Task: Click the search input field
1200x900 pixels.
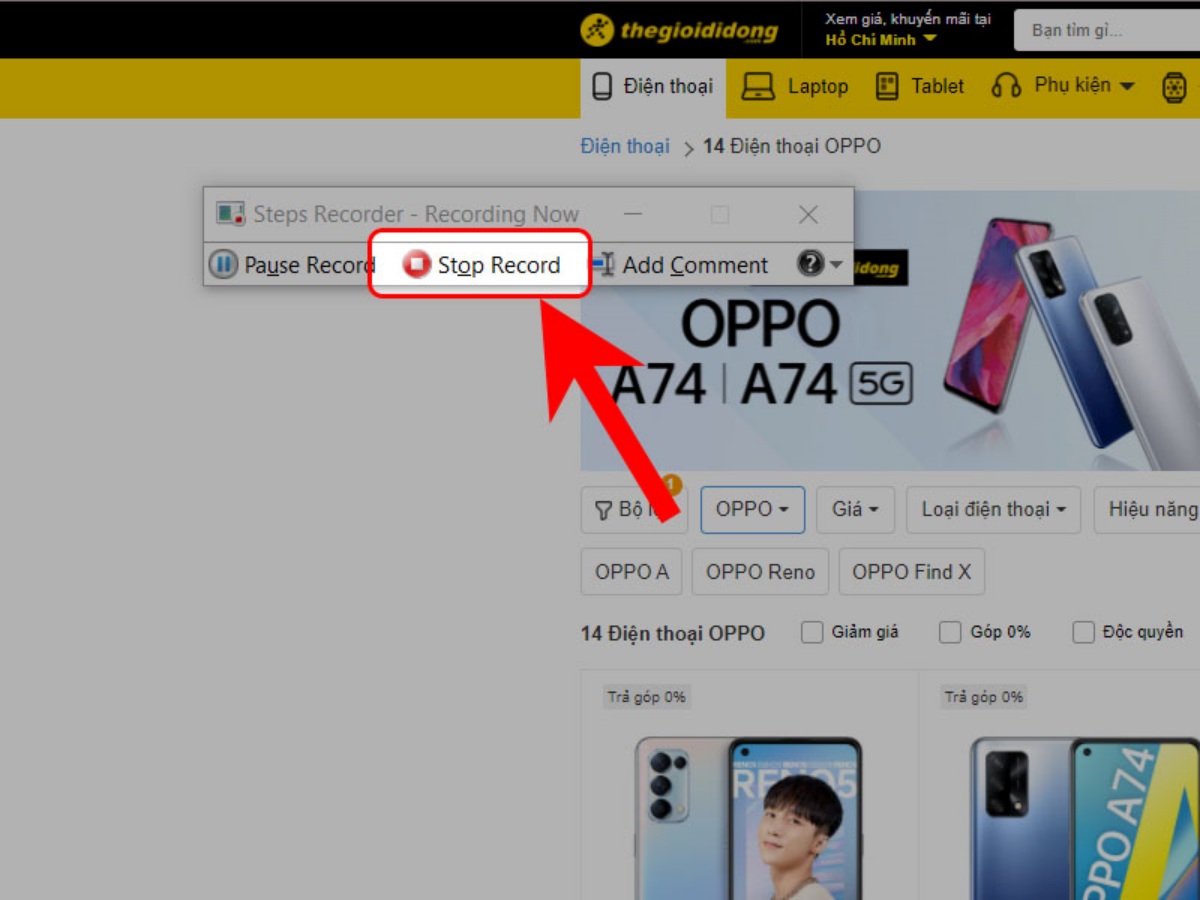Action: click(x=1105, y=31)
